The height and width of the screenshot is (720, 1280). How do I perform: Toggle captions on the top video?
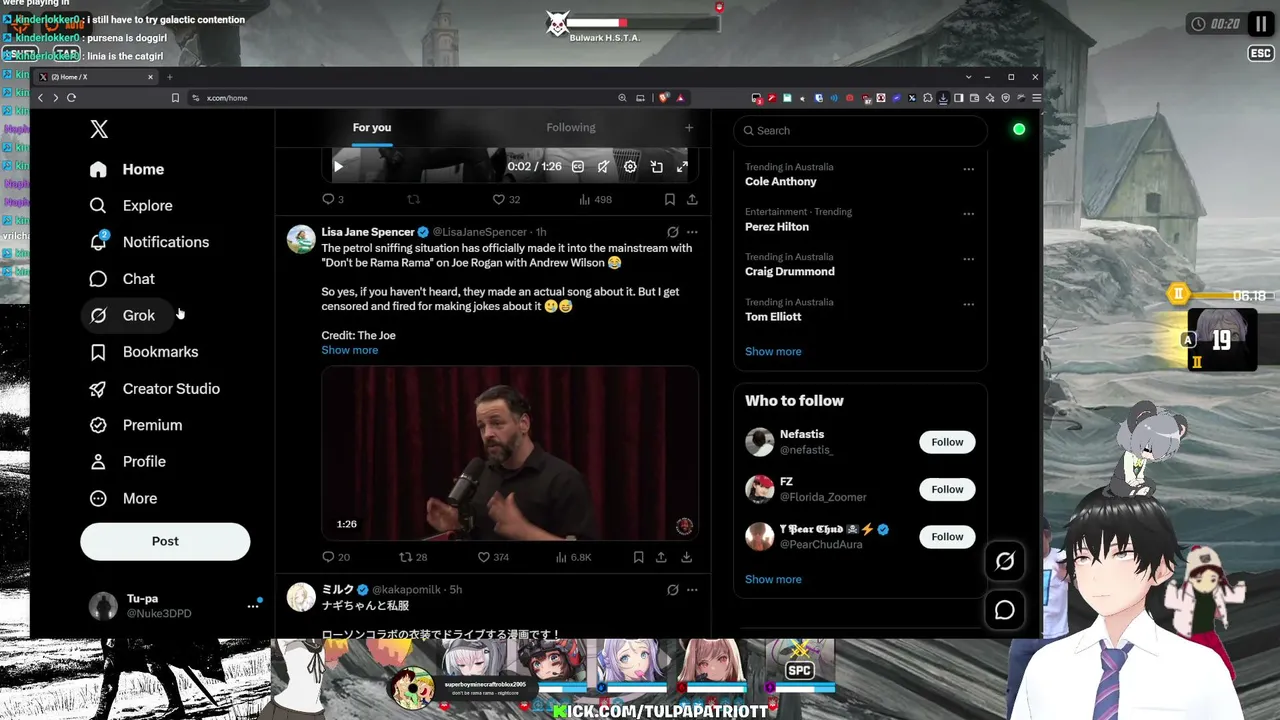pyautogui.click(x=578, y=167)
